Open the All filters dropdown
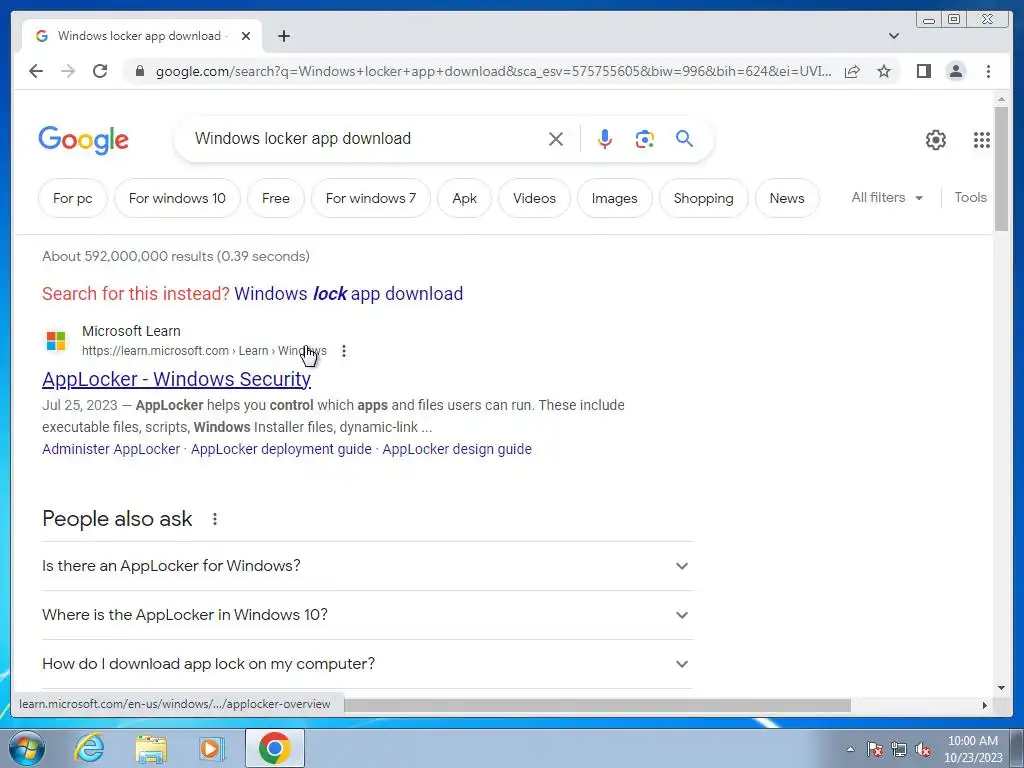This screenshot has height=768, width=1024. [x=887, y=197]
